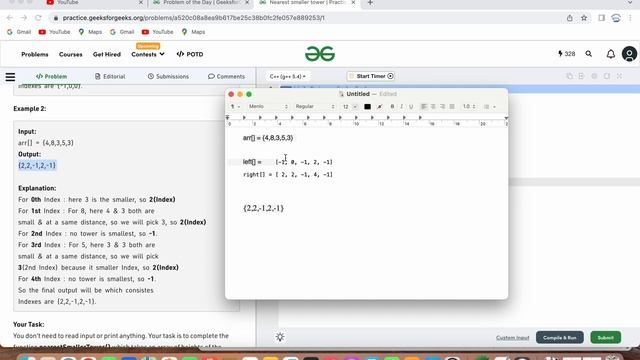Click the right margin marker on ruler
Image resolution: width=640 pixels, height=360 pixels.
[506, 118]
